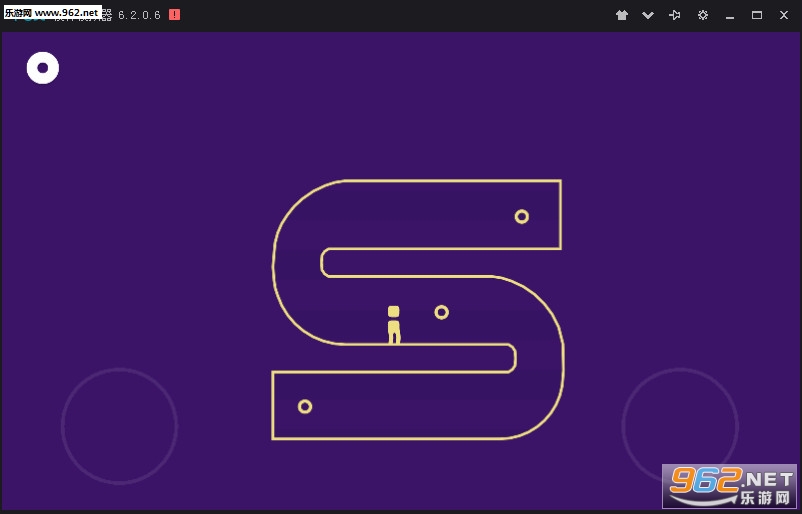This screenshot has width=802, height=514.
Task: Select the small yellow character figure
Action: pyautogui.click(x=394, y=325)
